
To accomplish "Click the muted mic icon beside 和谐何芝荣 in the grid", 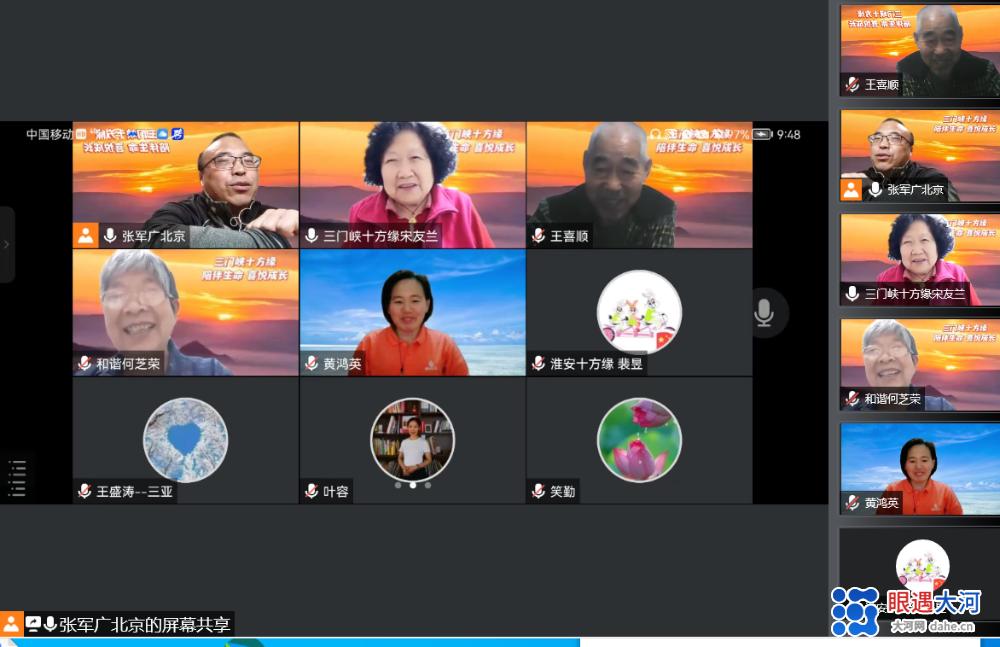I will (x=84, y=364).
